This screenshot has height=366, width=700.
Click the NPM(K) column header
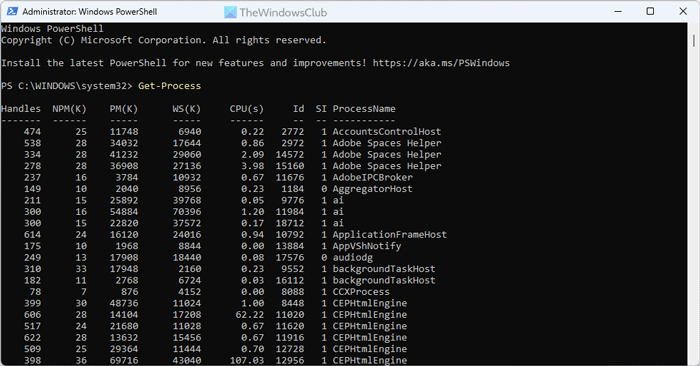[x=69, y=108]
